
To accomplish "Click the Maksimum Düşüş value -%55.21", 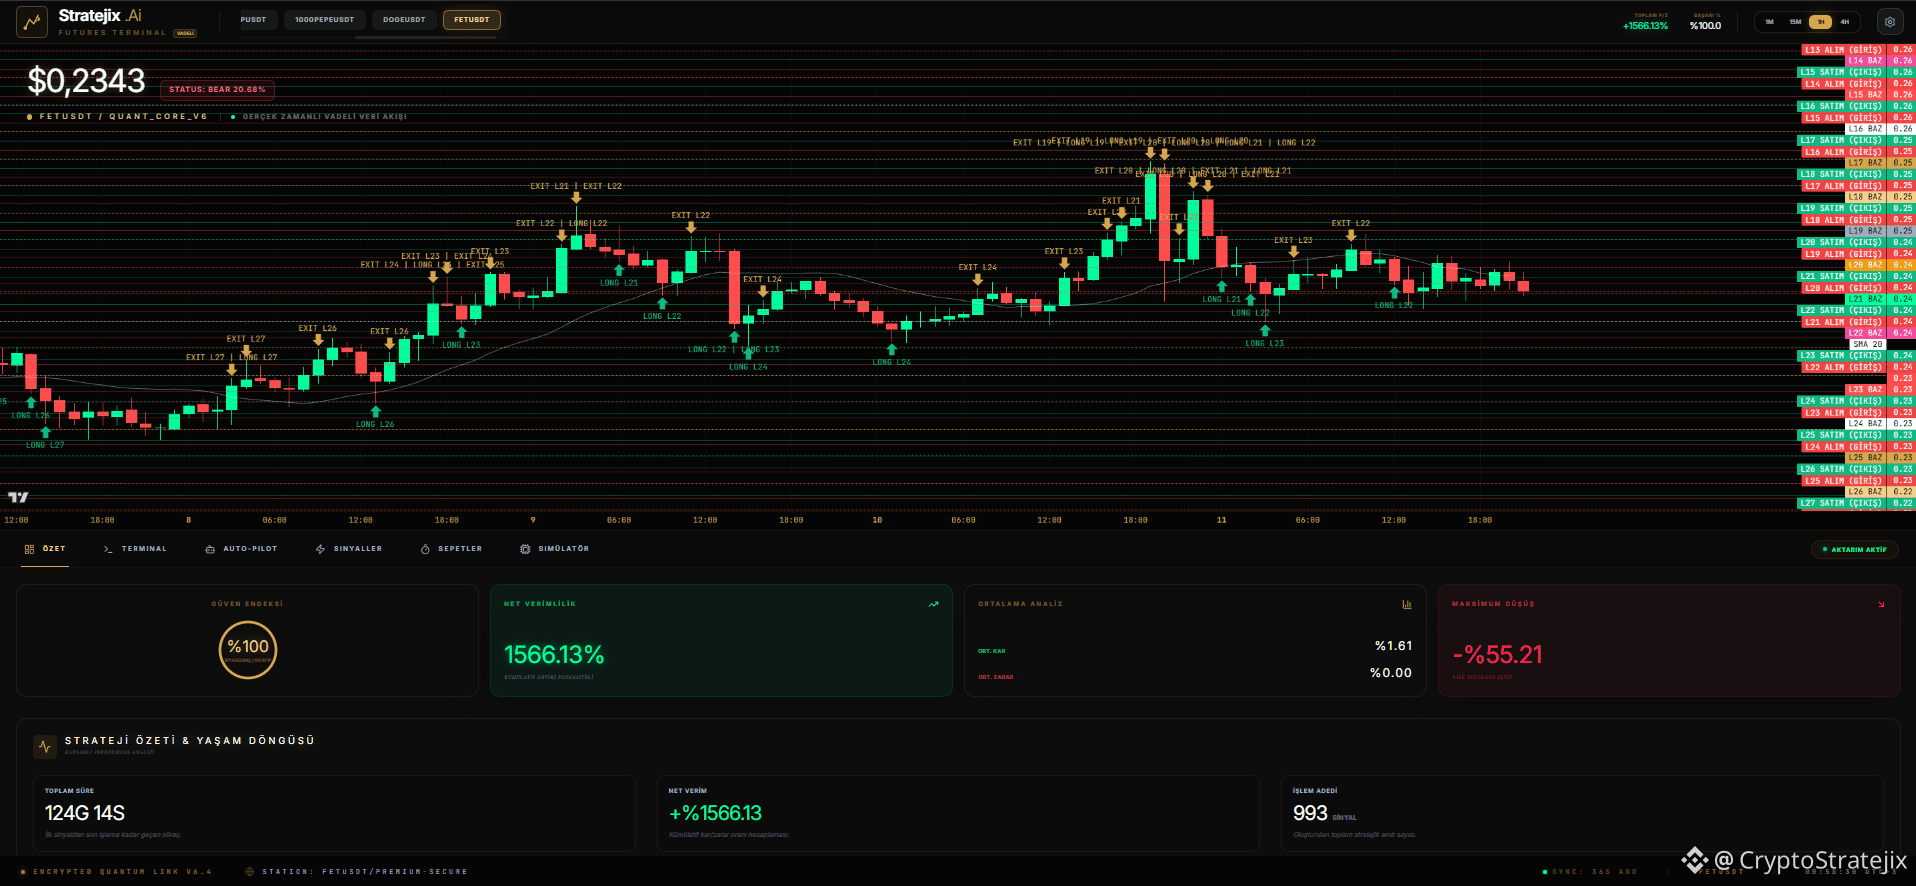I will pyautogui.click(x=1497, y=655).
